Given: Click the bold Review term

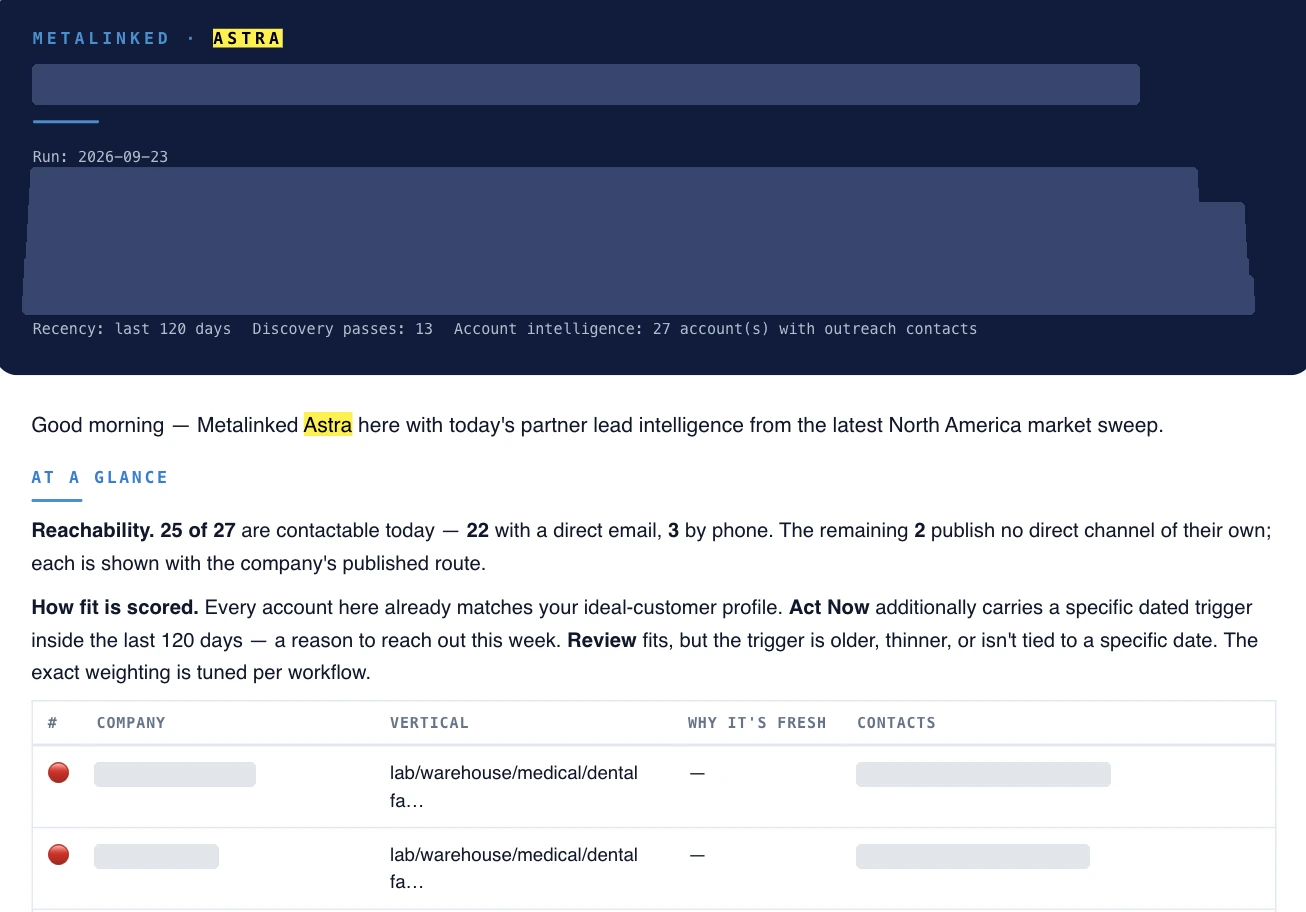Looking at the screenshot, I should coord(601,640).
